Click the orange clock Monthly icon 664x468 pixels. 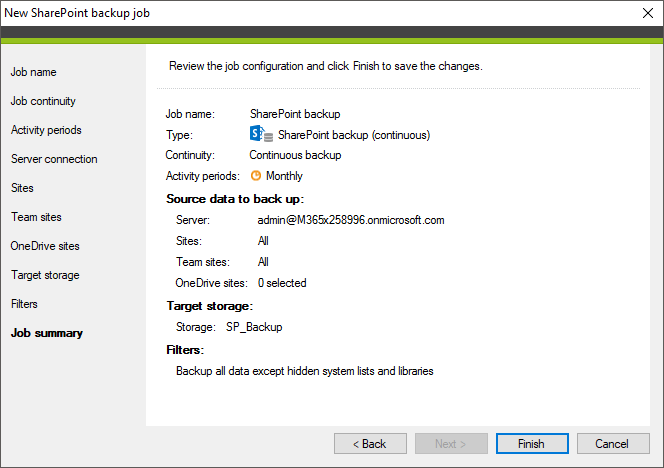pos(256,175)
